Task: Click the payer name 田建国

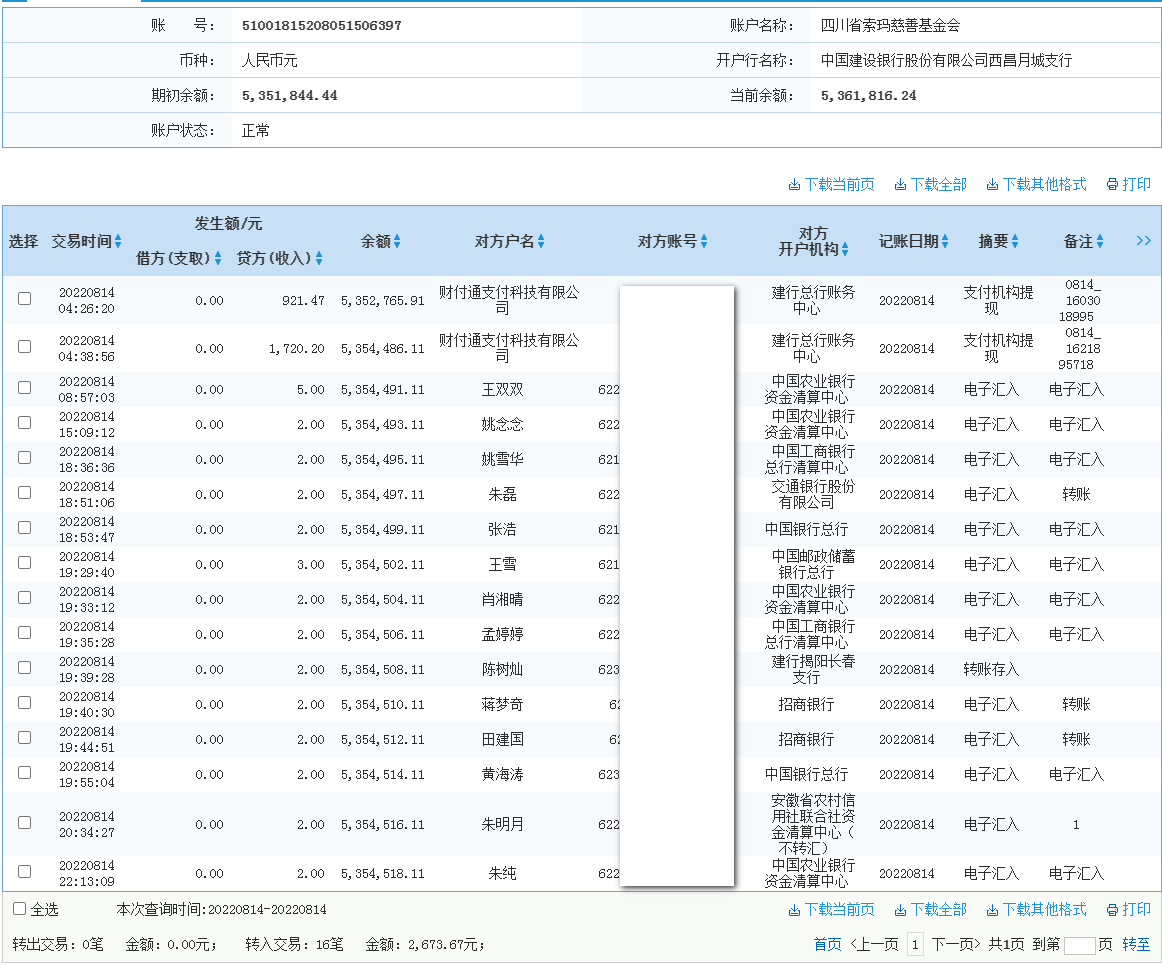Action: pos(502,739)
